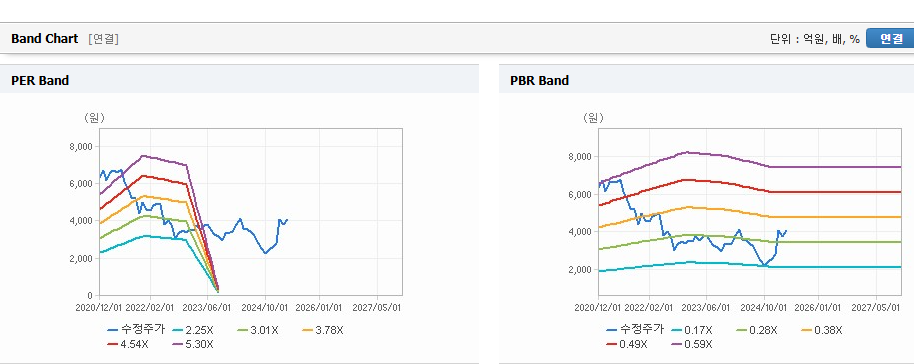
Task: Click 2020/12/01 axis label in PBR Band chart
Action: [598, 307]
